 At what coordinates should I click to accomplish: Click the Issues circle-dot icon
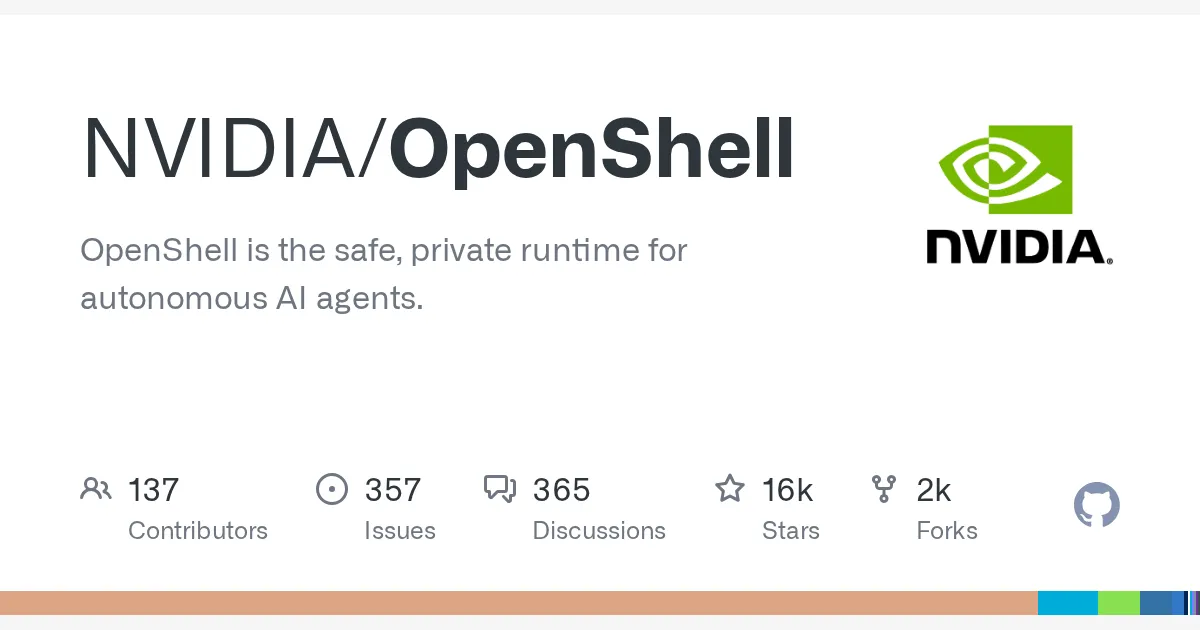point(332,489)
